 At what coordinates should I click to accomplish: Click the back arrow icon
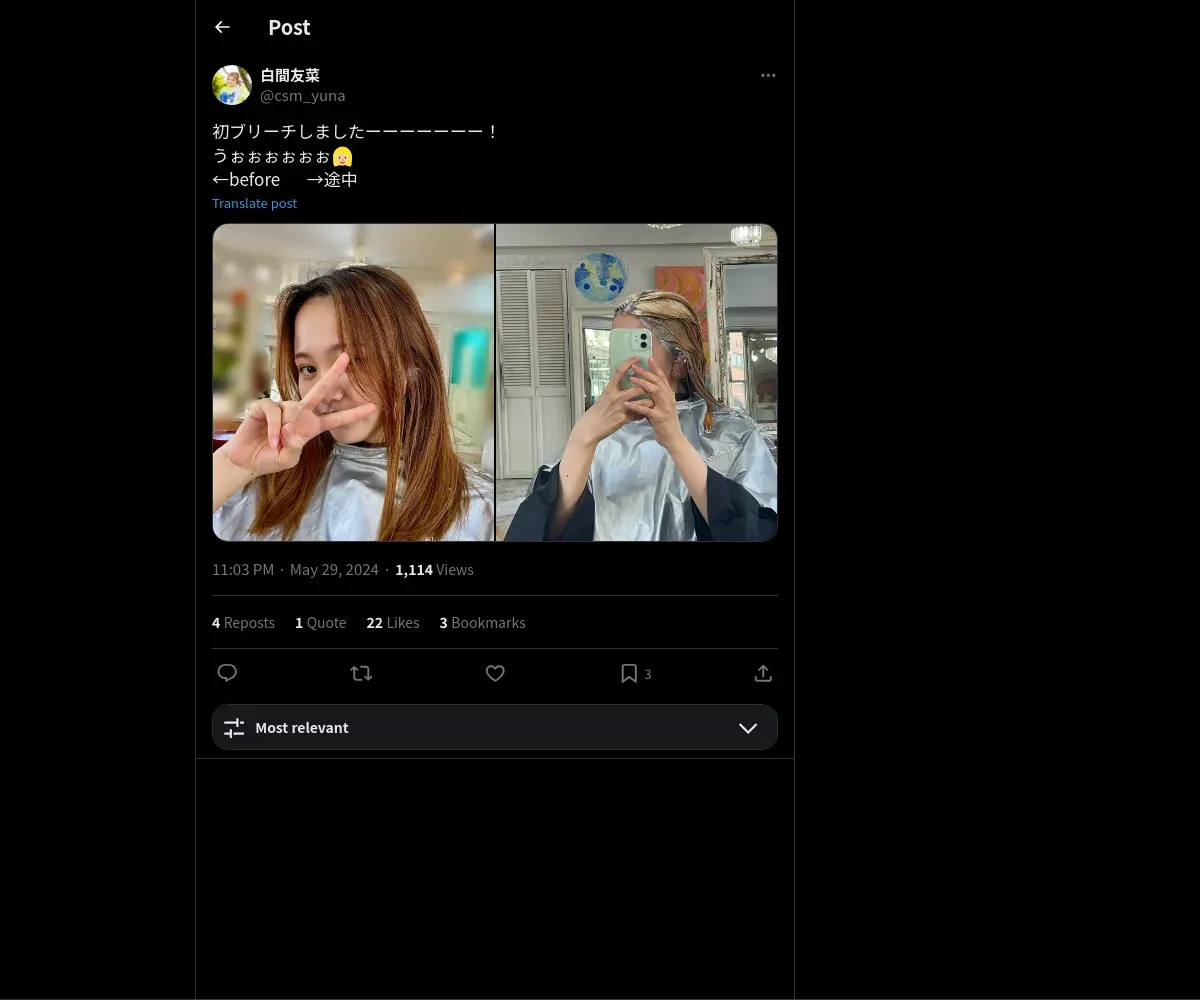222,28
